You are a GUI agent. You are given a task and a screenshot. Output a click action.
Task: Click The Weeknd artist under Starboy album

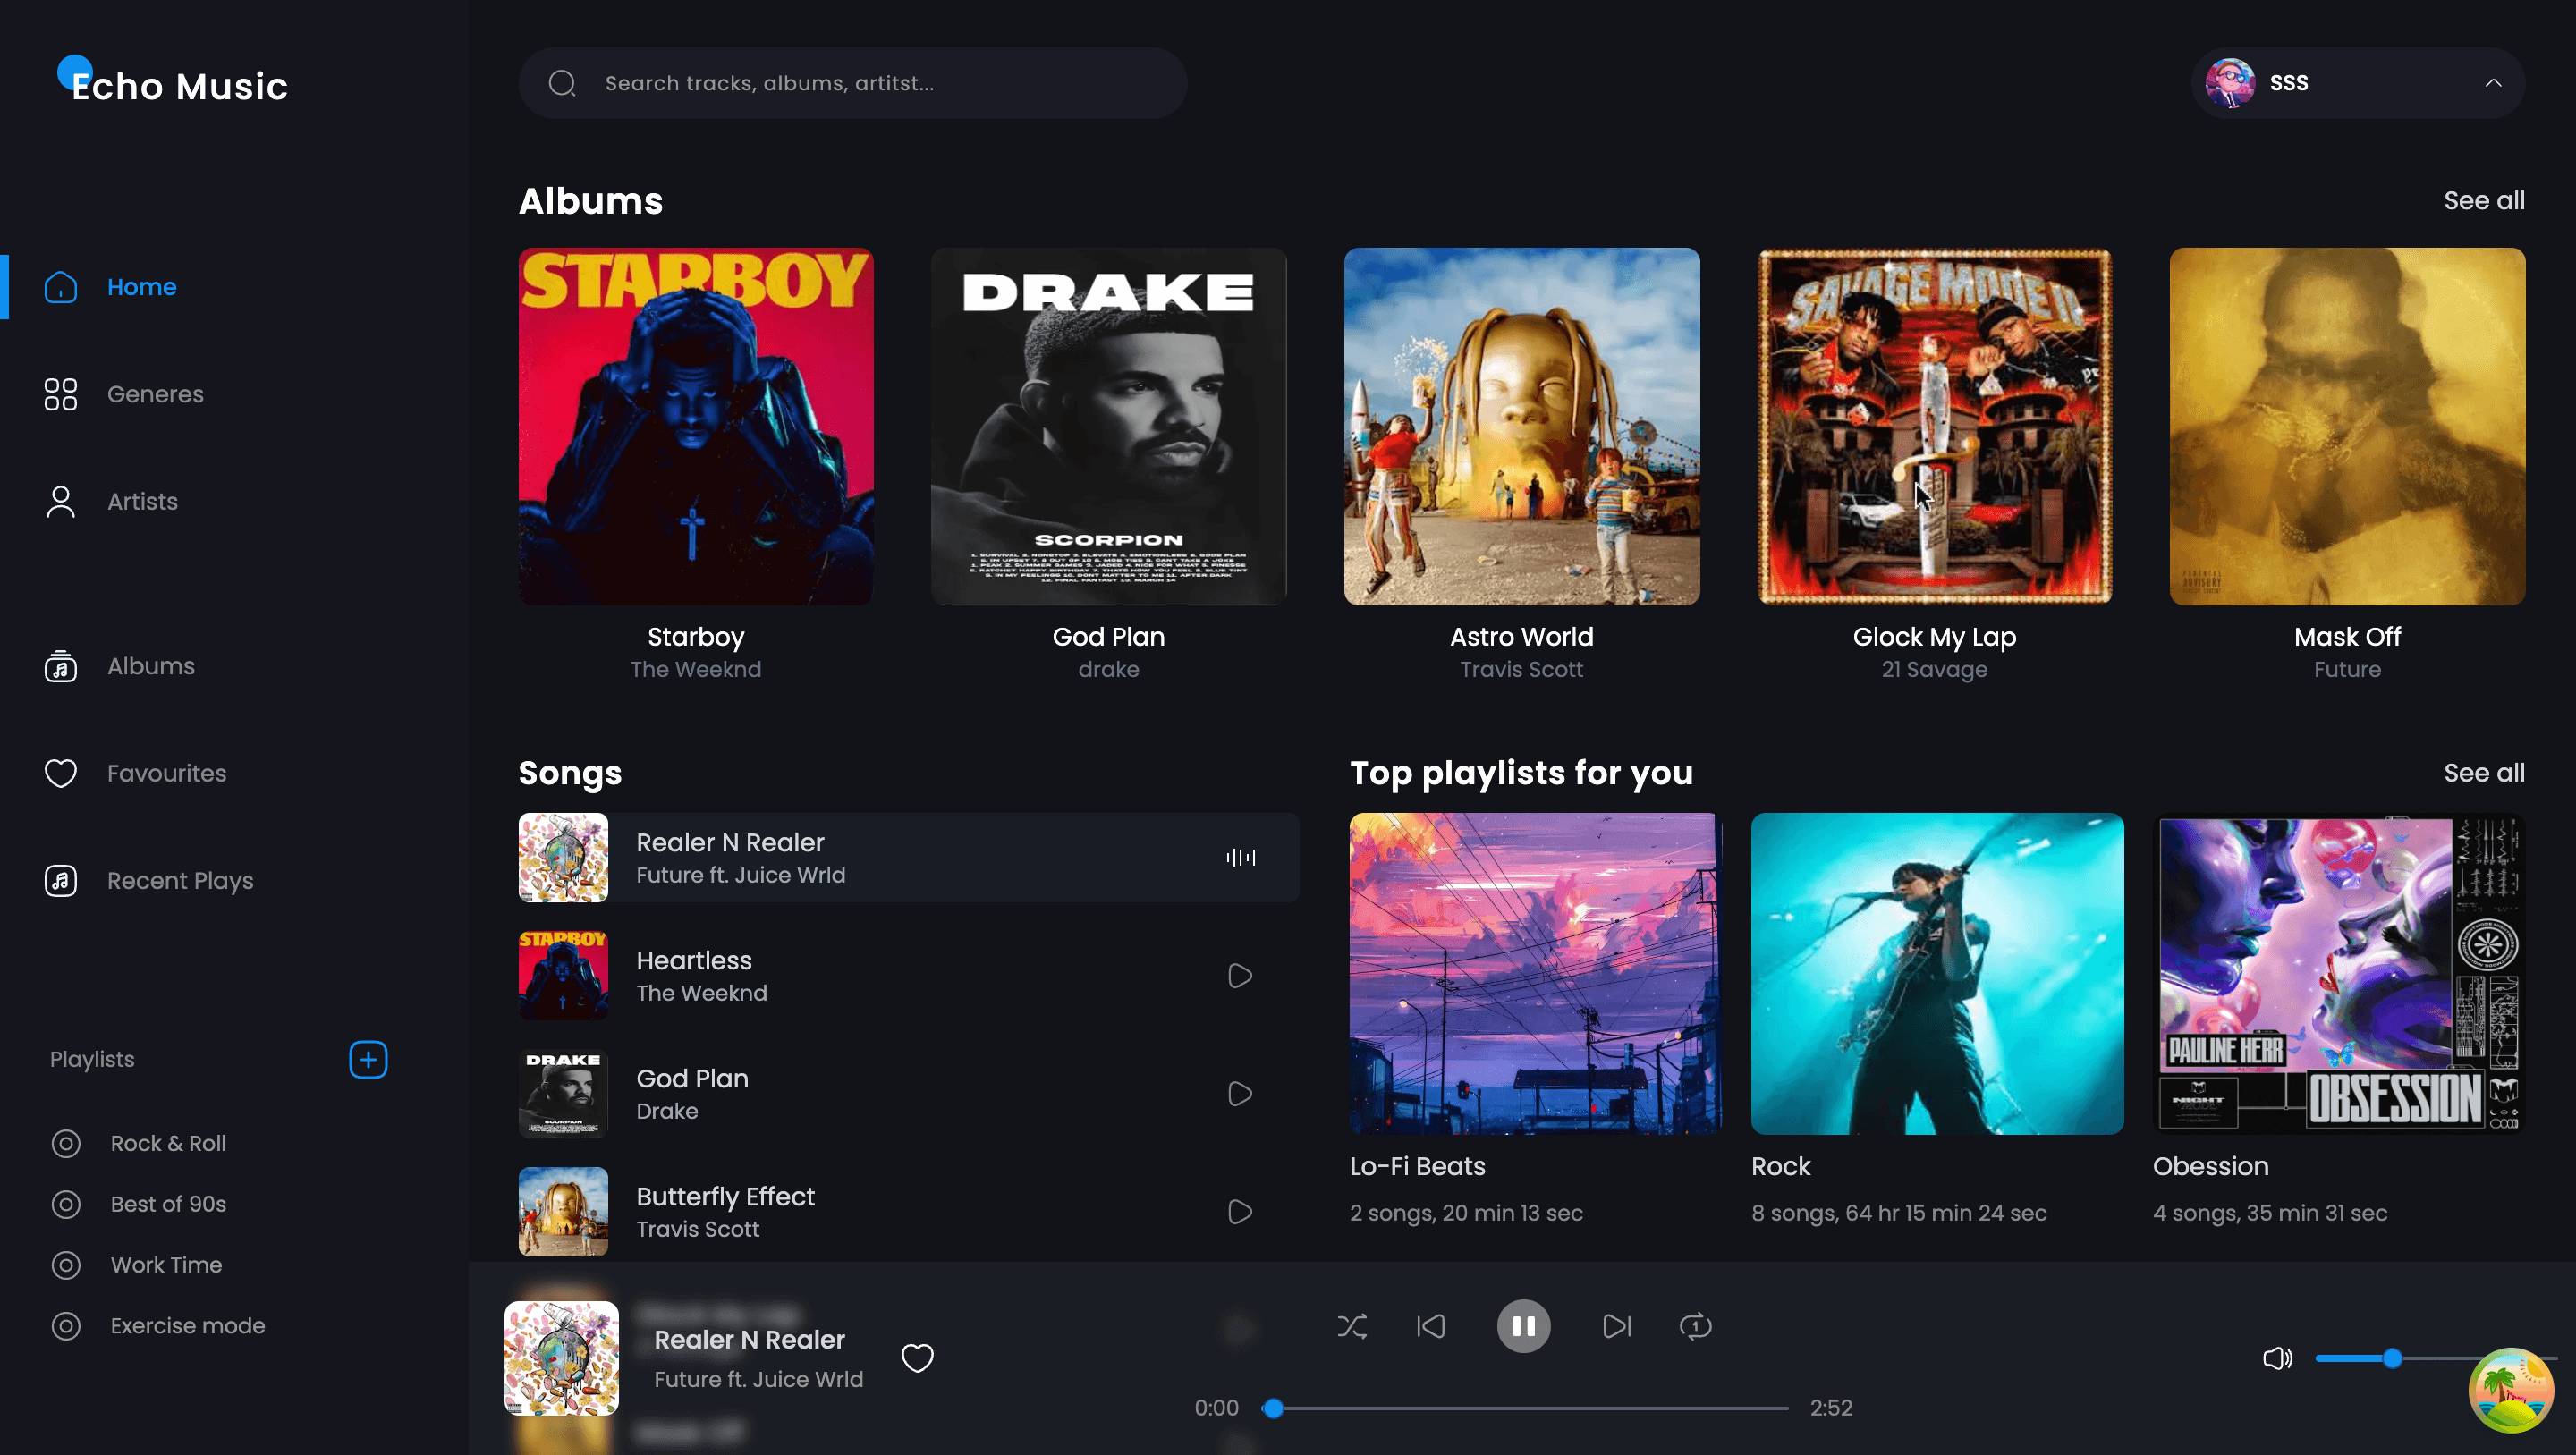tap(696, 669)
